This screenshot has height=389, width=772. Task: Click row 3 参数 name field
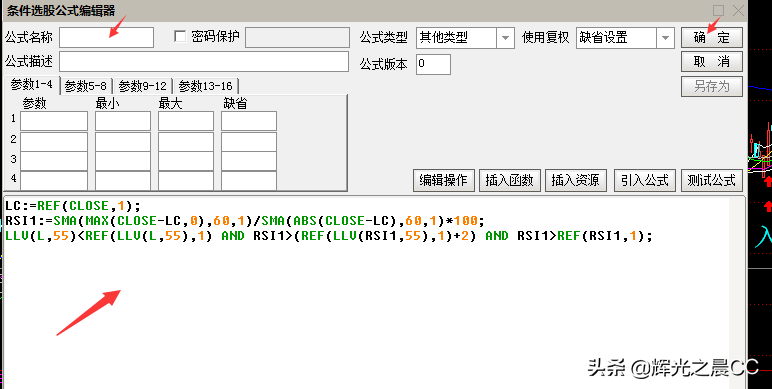[x=54, y=161]
